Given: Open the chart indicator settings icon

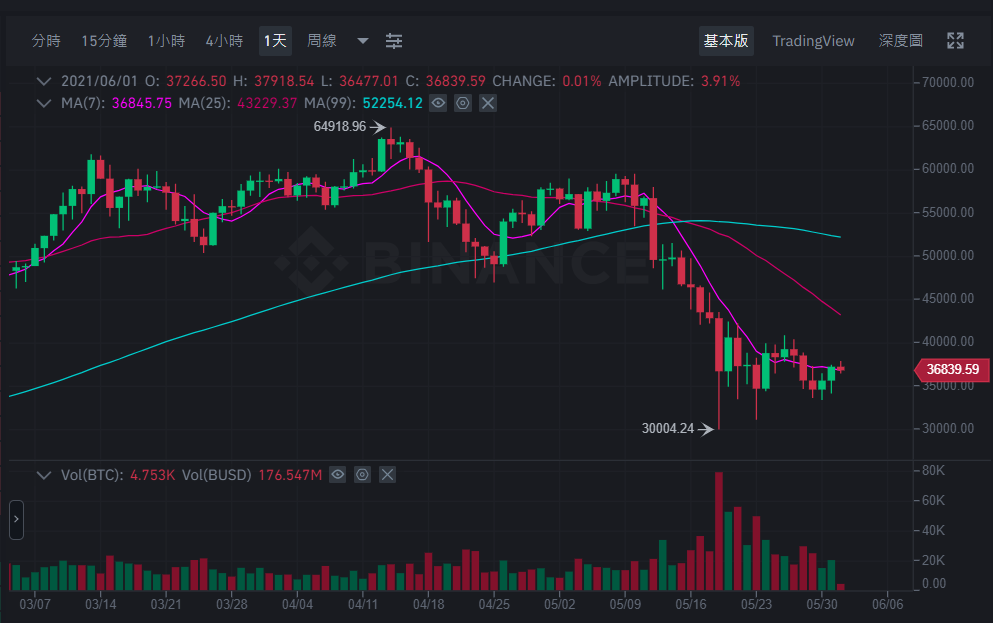Looking at the screenshot, I should click(x=394, y=41).
